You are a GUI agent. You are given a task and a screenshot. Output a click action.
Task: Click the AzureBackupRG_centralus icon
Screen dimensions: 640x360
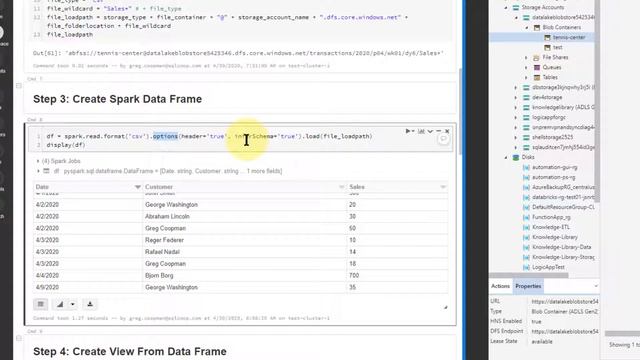[526, 187]
